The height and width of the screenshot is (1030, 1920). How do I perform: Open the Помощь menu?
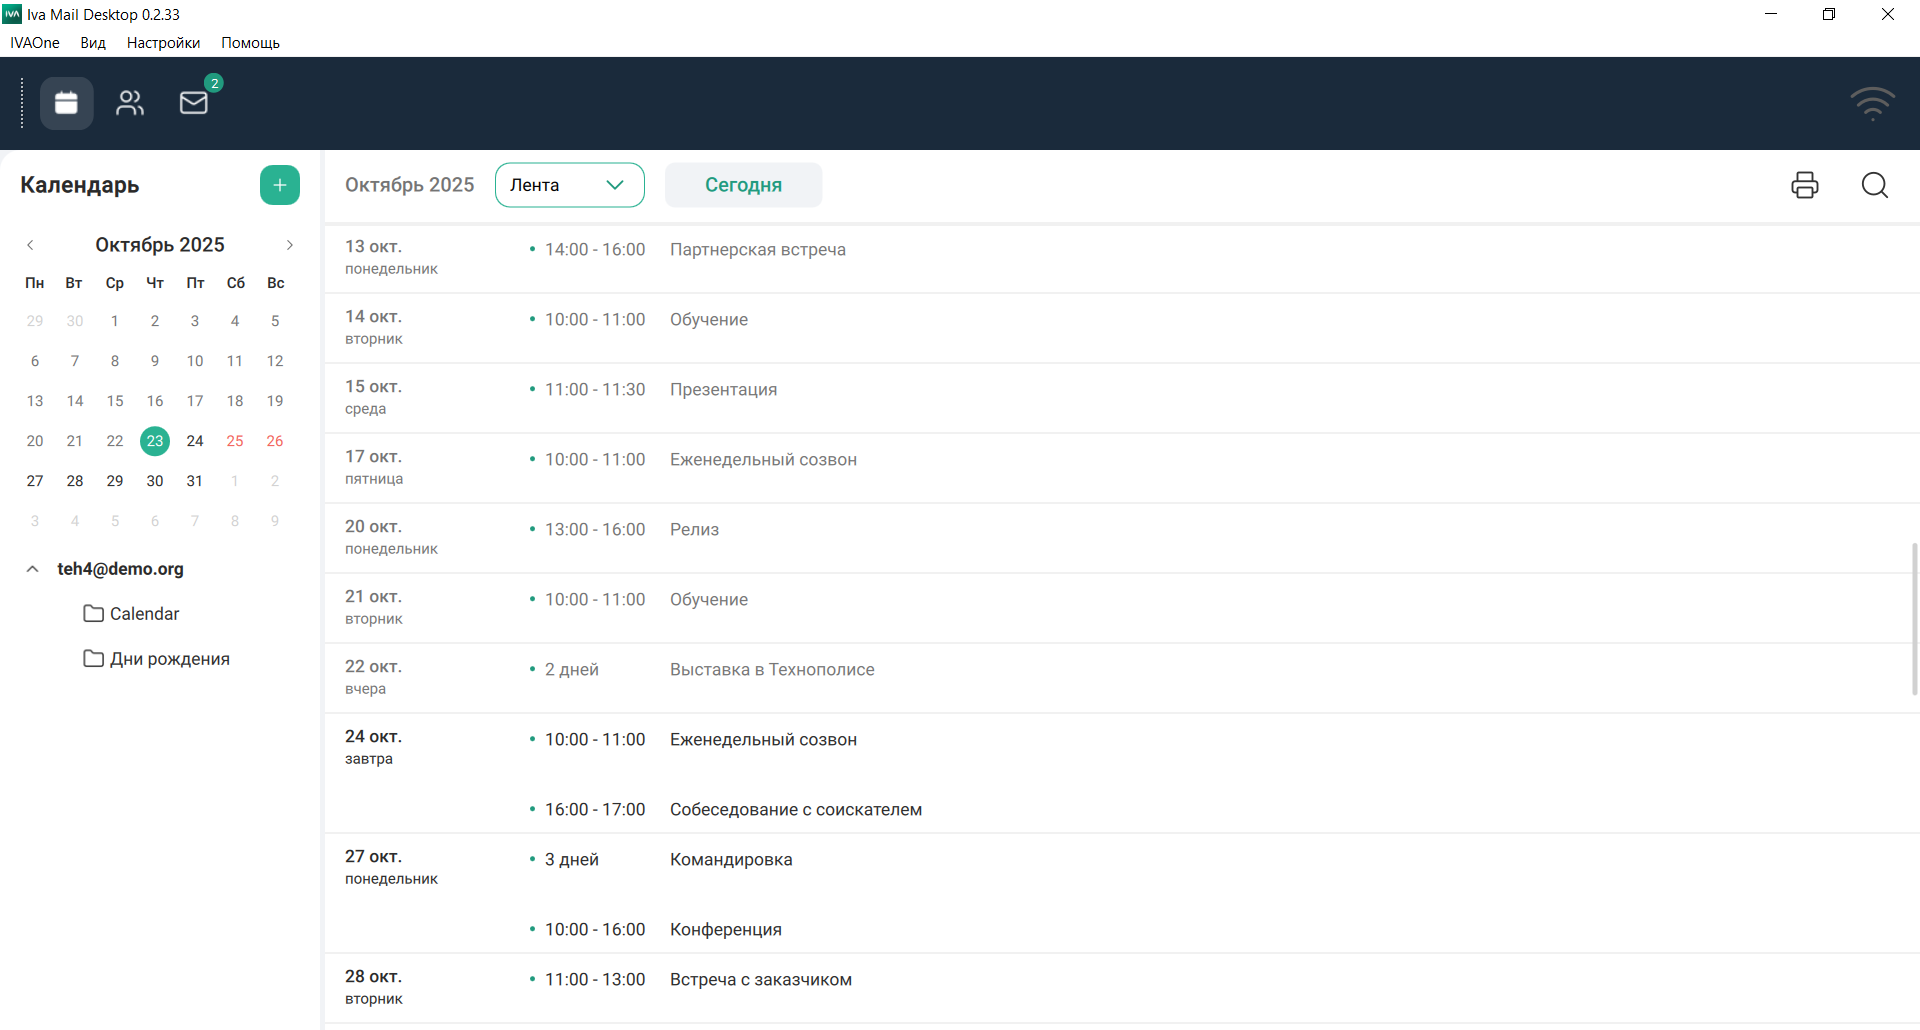250,43
